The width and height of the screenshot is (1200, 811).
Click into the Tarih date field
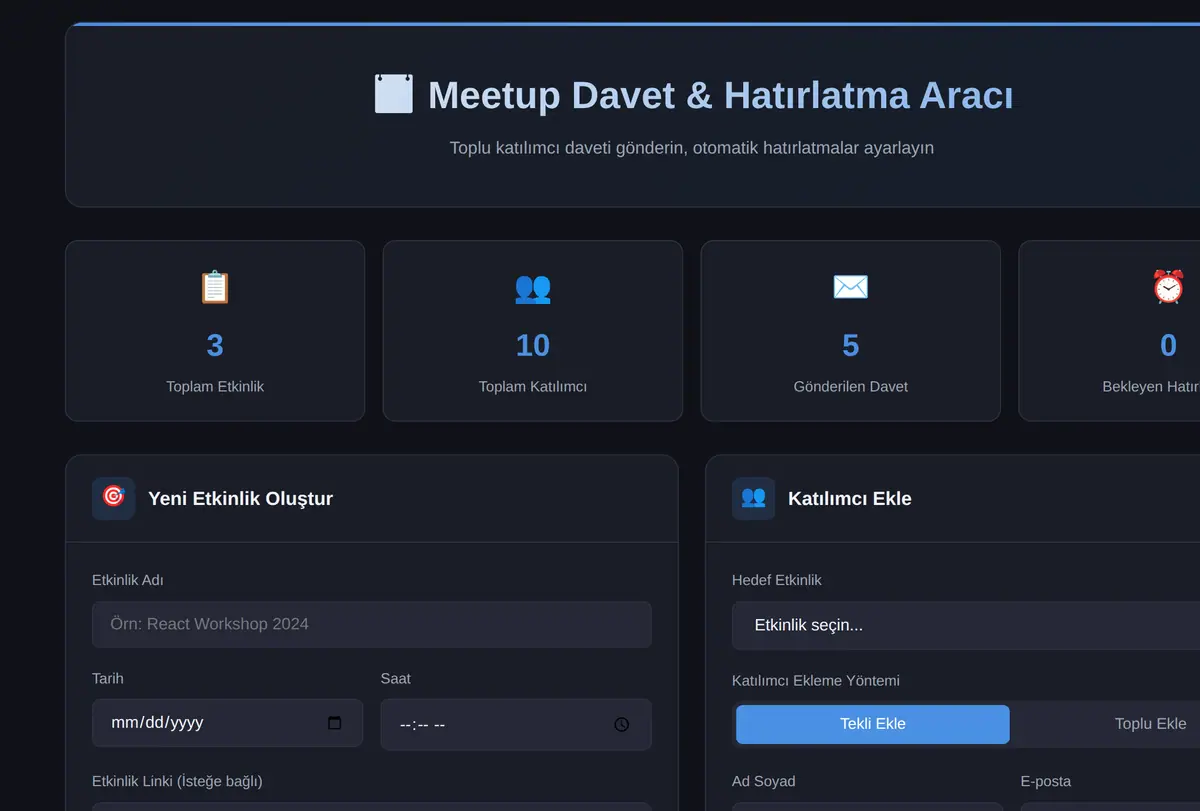(x=227, y=723)
